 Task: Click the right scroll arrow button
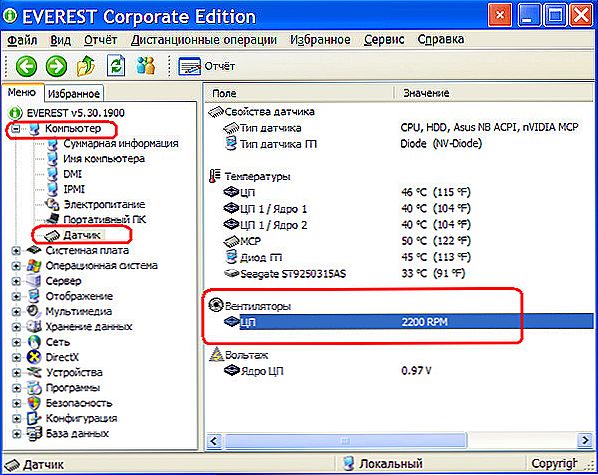pyautogui.click(x=585, y=441)
